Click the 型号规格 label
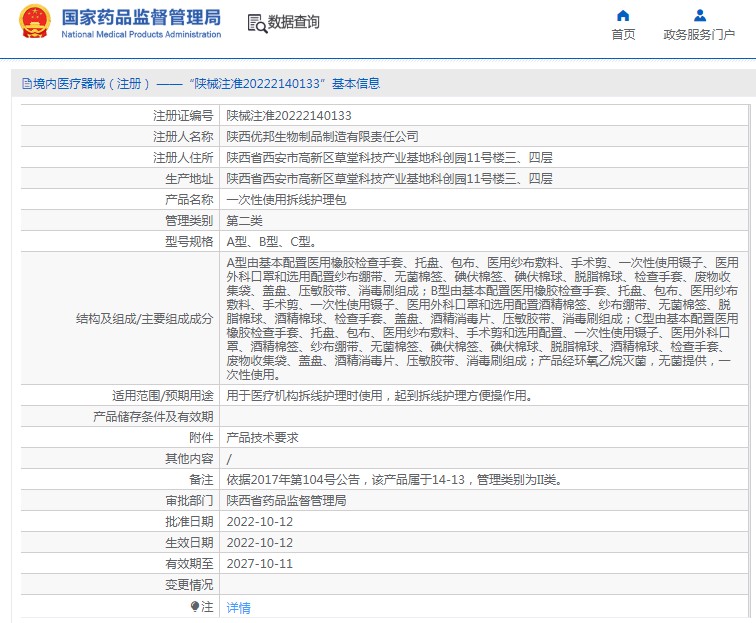 coord(189,242)
